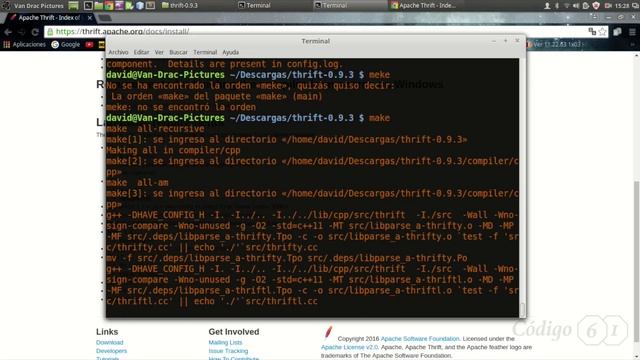Click the Chrome extension icon beside menu
Image resolution: width=640 pixels, height=360 pixels.
click(617, 31)
